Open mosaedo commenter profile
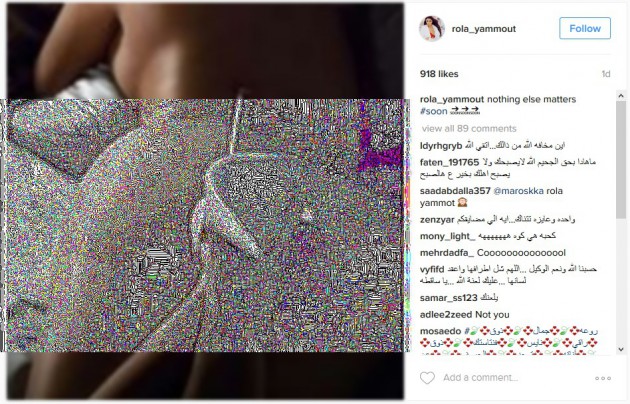This screenshot has width=630, height=404. [440, 331]
